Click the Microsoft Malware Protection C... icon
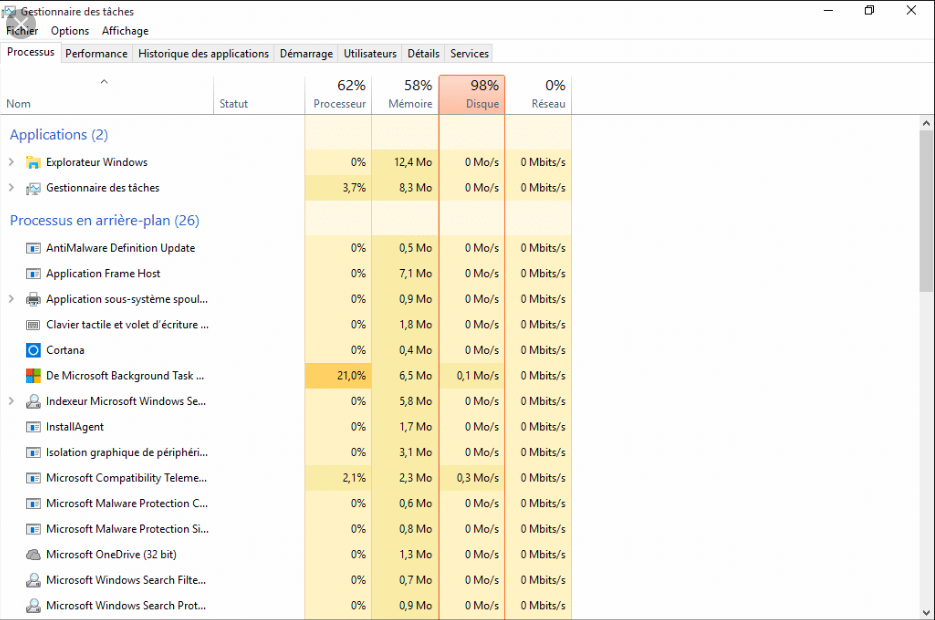The height and width of the screenshot is (620, 935). 33,504
